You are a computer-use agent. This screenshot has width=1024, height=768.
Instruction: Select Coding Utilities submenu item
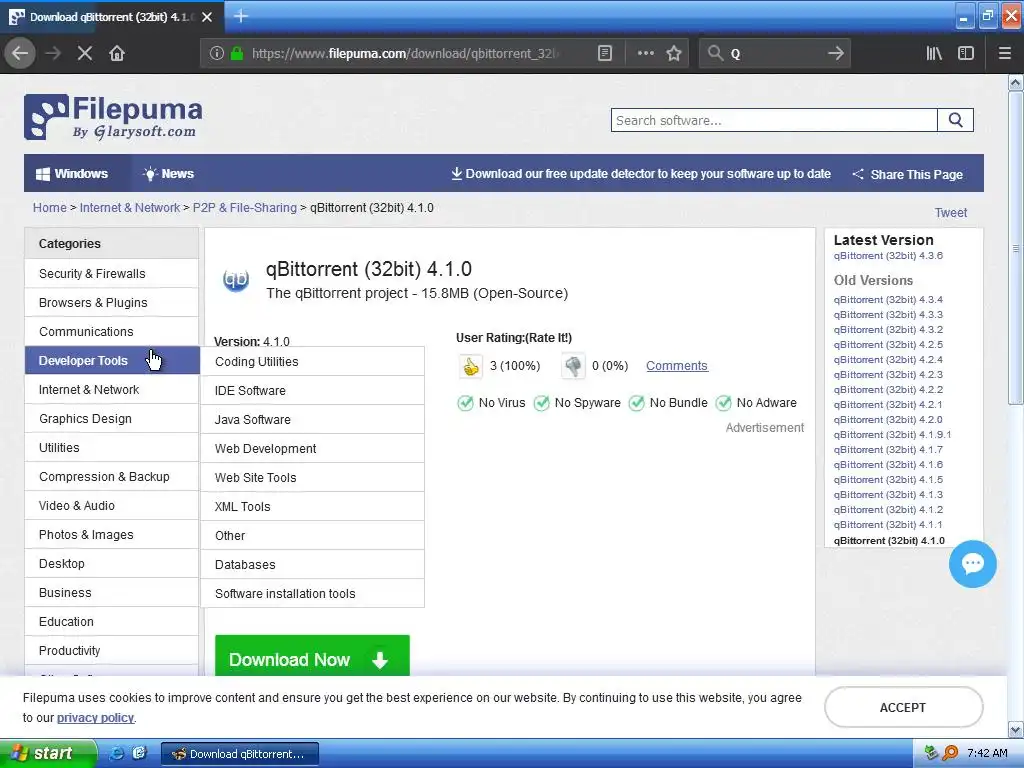click(312, 362)
